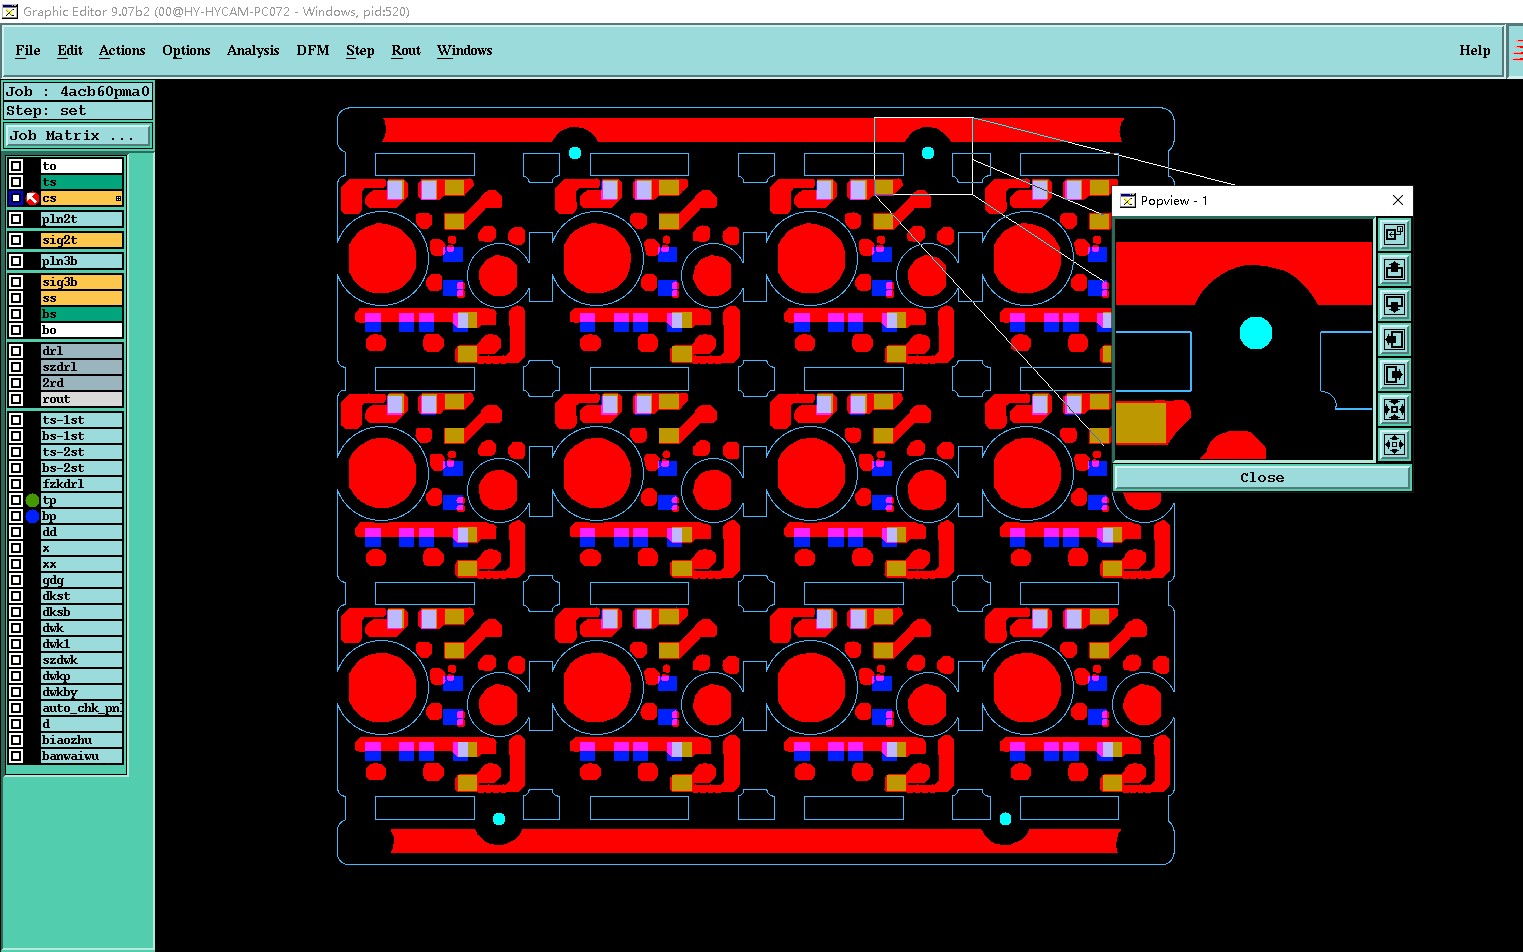Click the green color dot on tp row

pyautogui.click(x=32, y=500)
